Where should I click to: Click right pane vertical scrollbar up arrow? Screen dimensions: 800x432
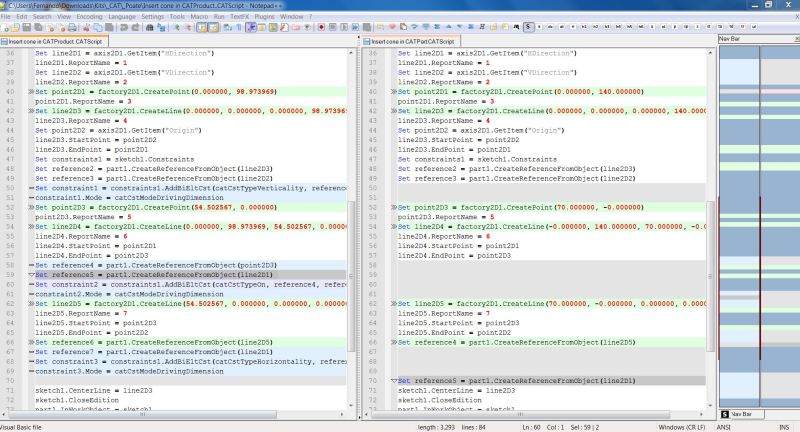710,53
